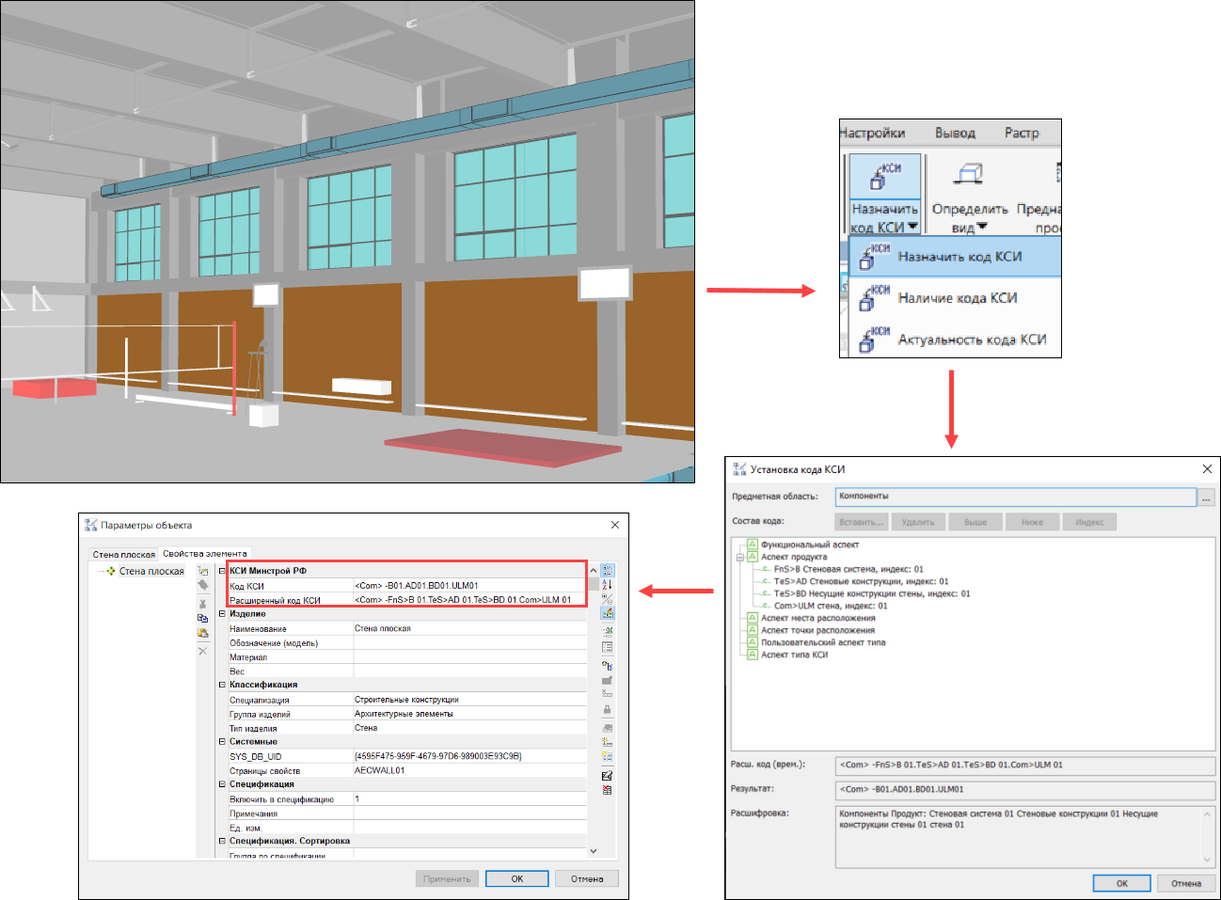1221x900 pixels.
Task: Open the Растр ribbon tab
Action: (x=1021, y=133)
